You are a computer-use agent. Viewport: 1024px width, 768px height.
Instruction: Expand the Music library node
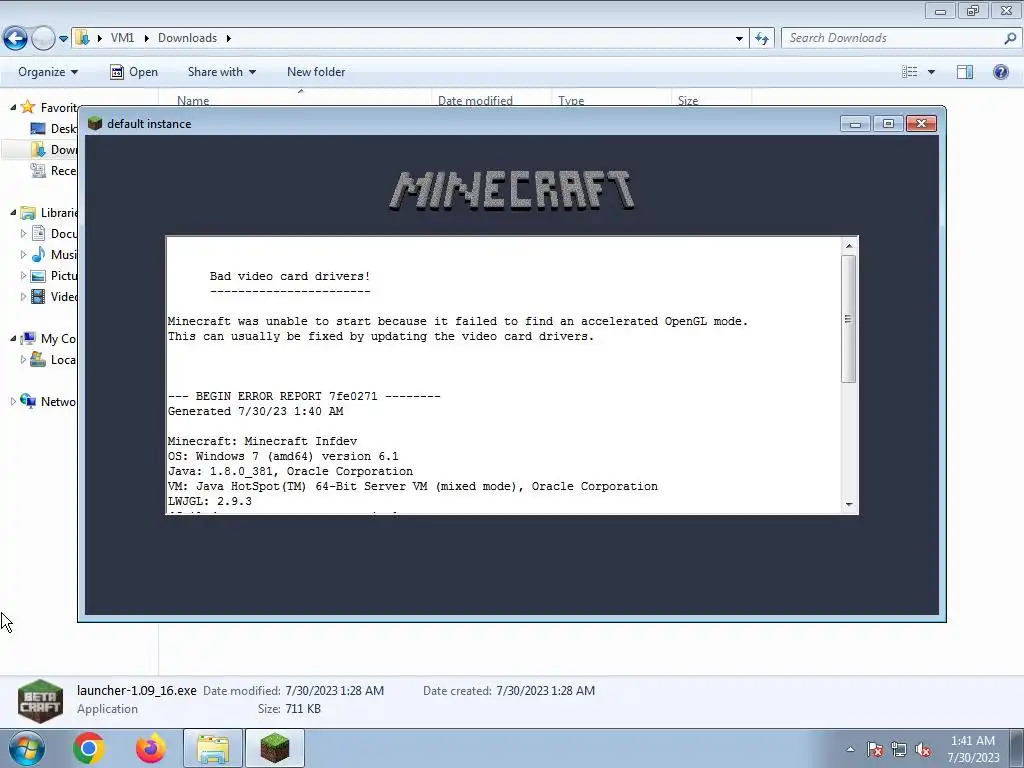(24, 254)
